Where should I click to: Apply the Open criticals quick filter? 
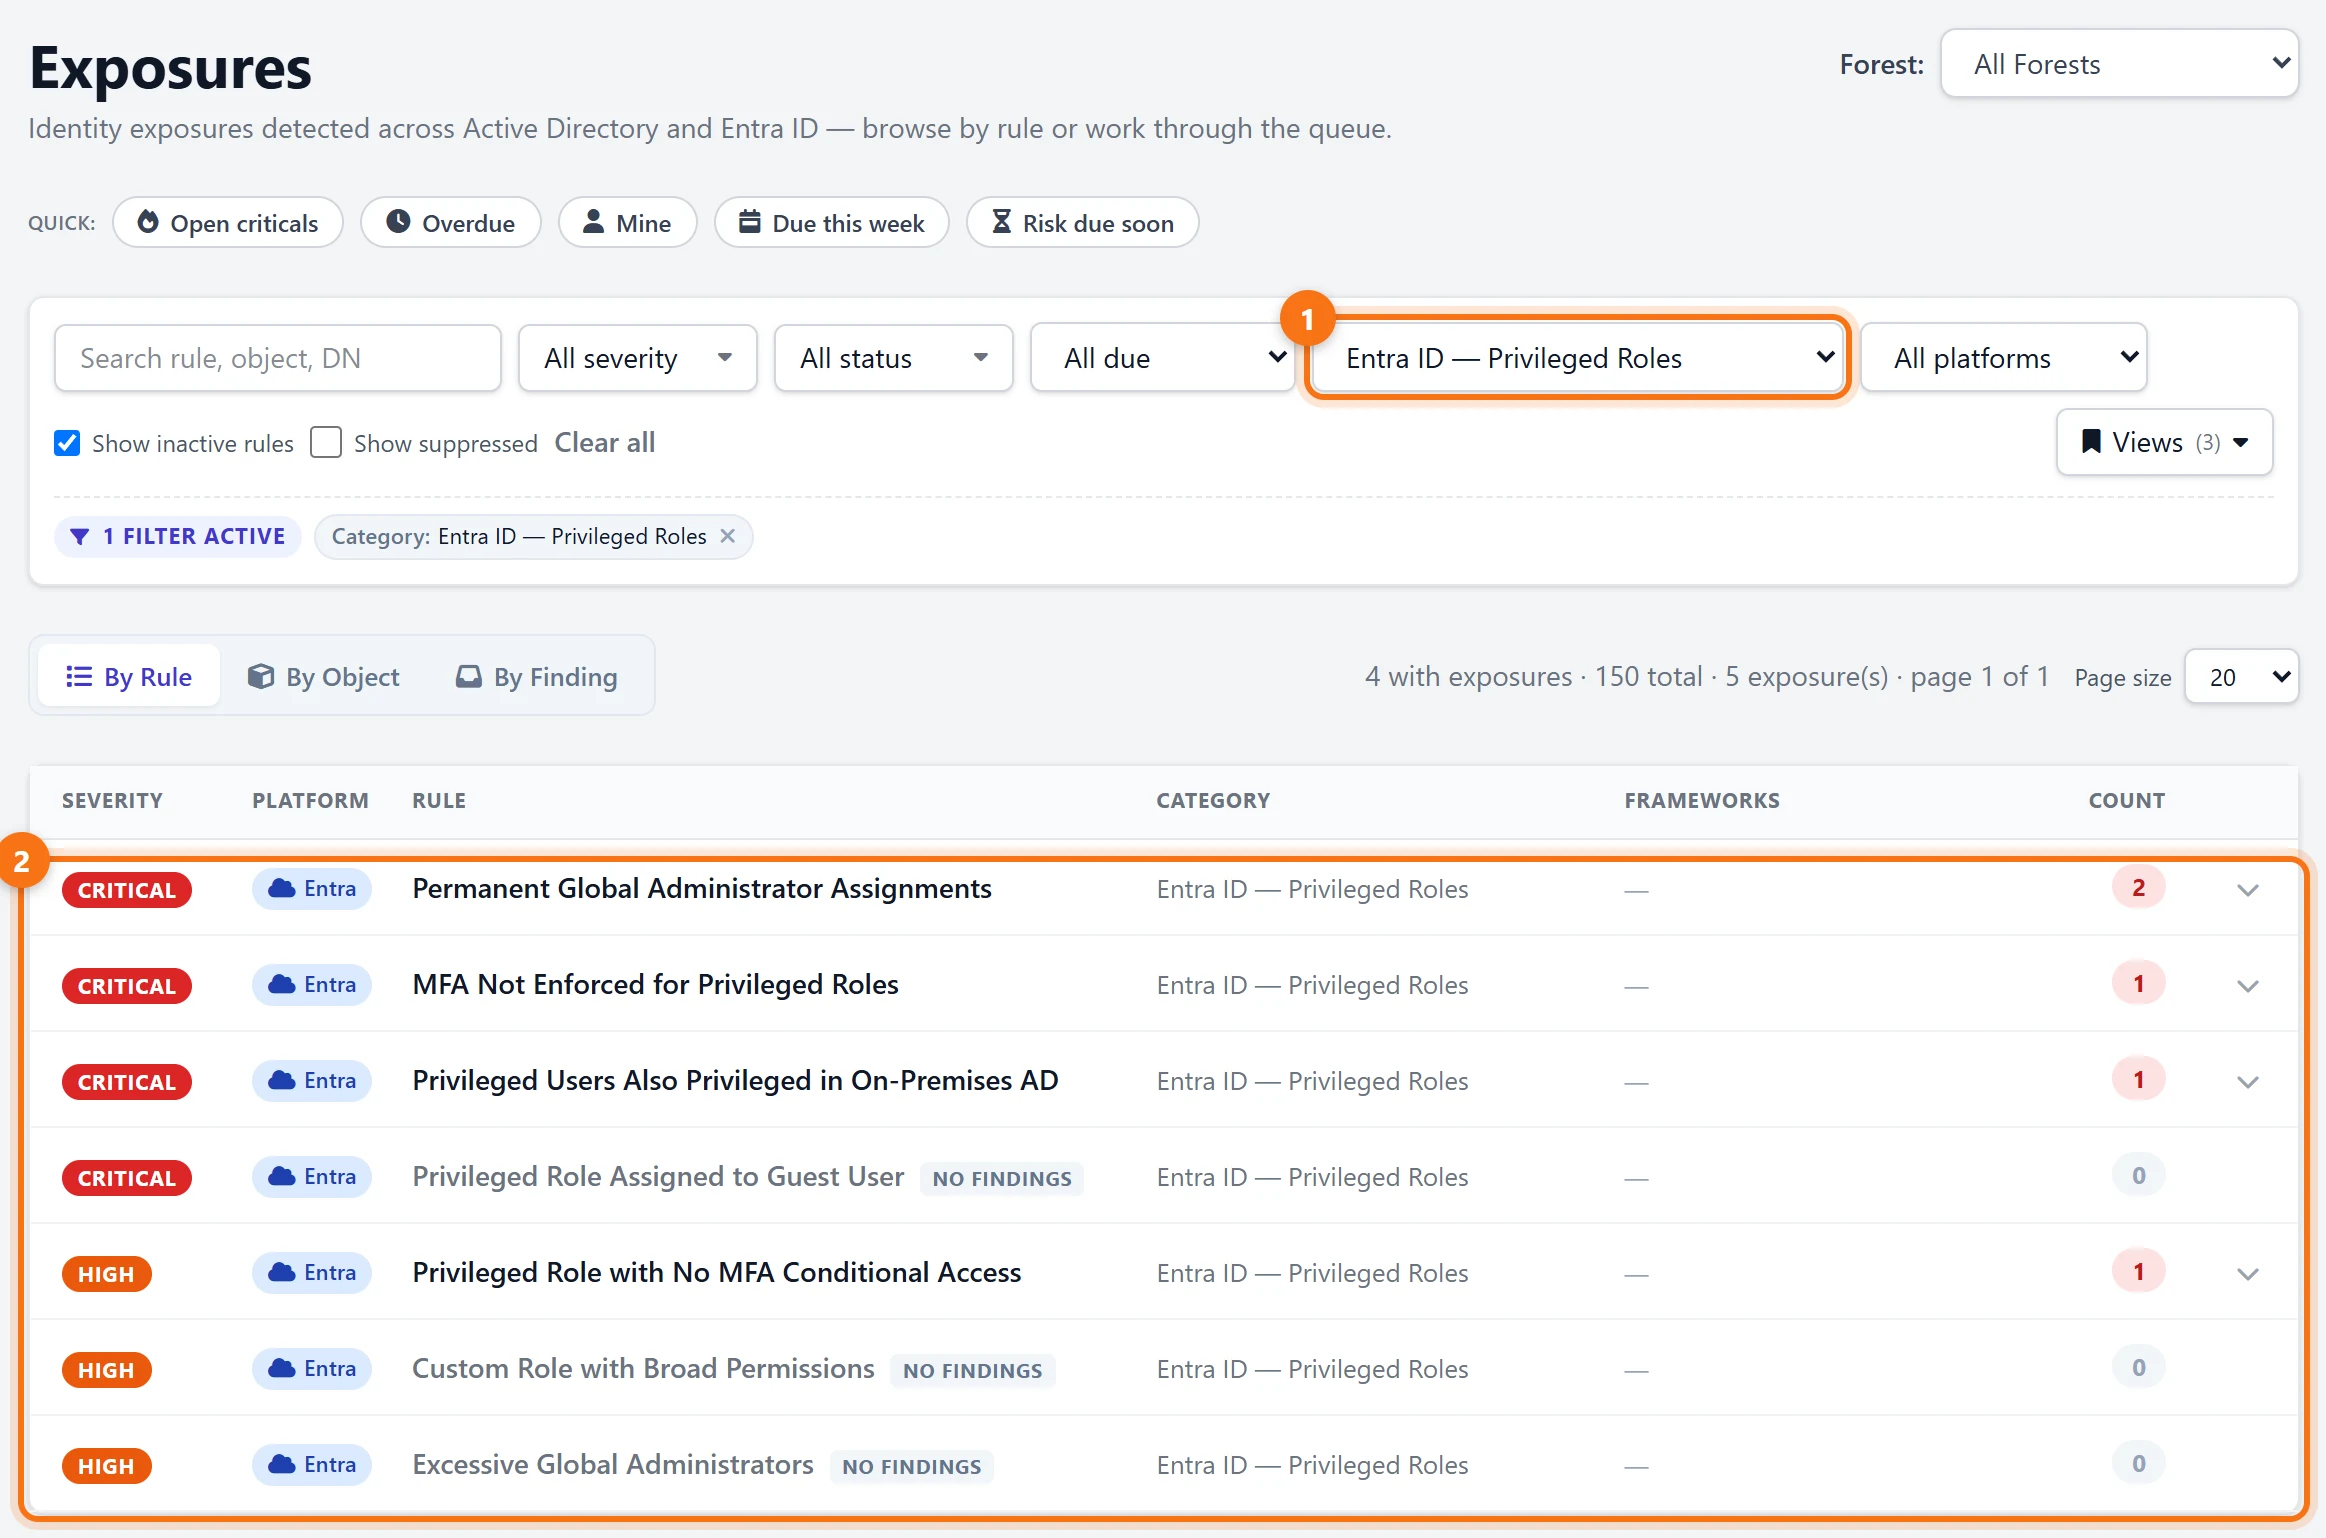pyautogui.click(x=228, y=222)
